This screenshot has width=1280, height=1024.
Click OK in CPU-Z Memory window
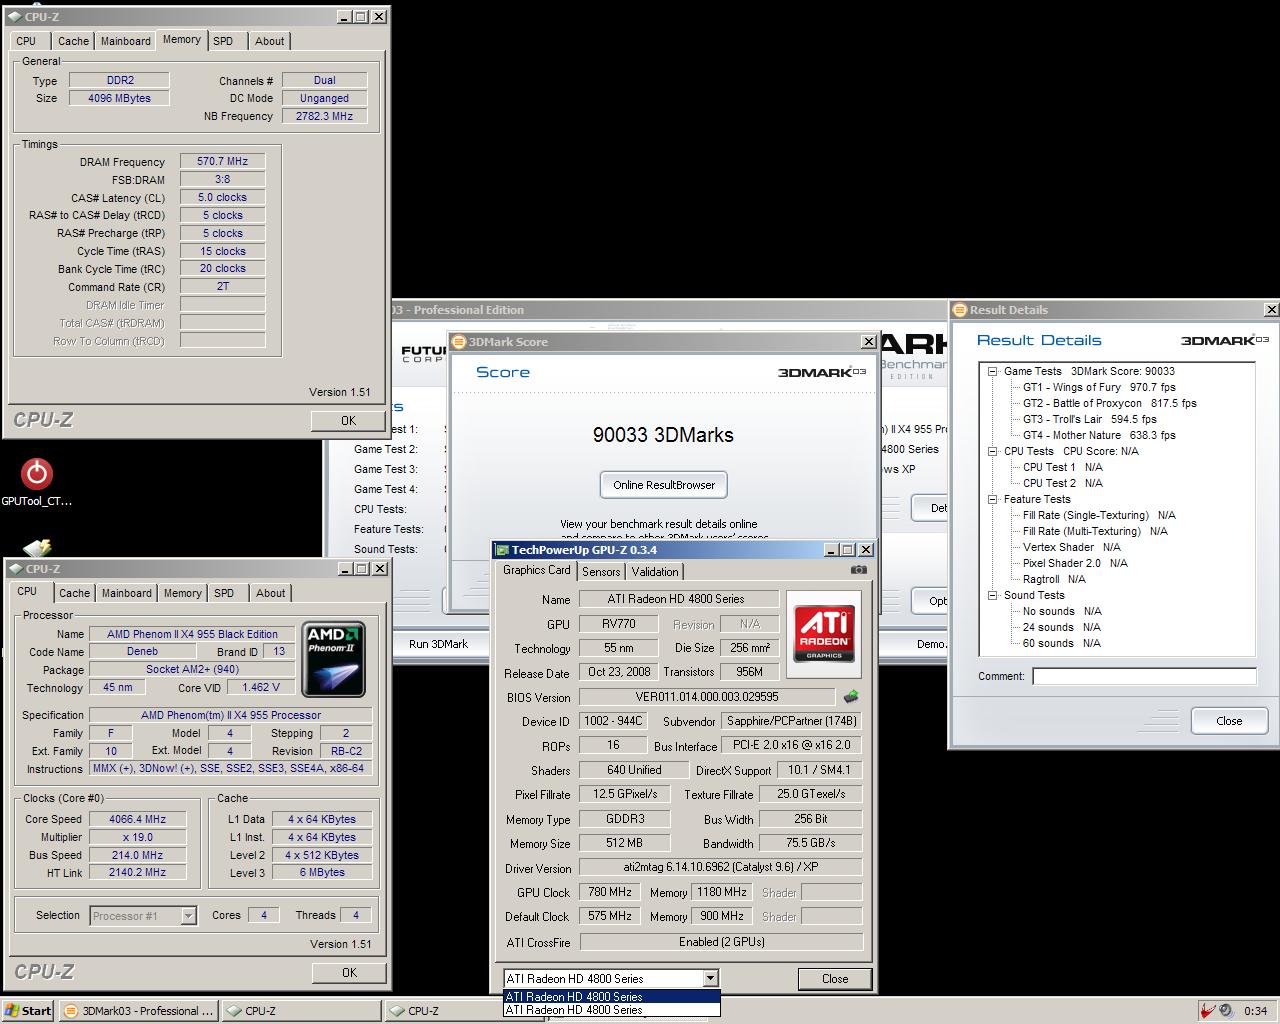coord(348,420)
